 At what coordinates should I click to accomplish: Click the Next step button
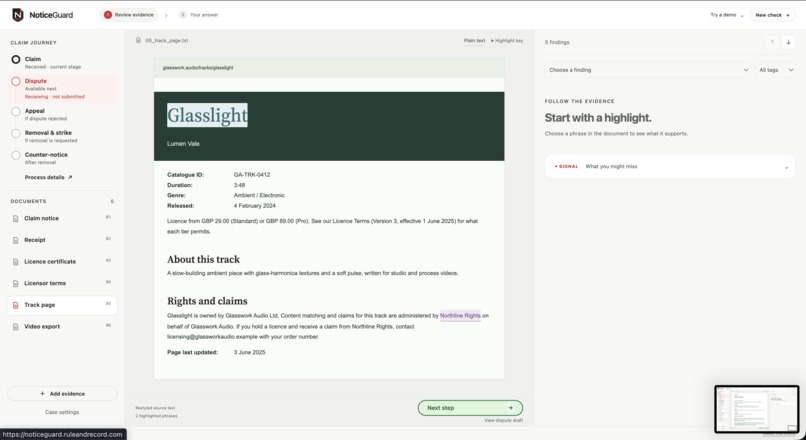(x=470, y=408)
